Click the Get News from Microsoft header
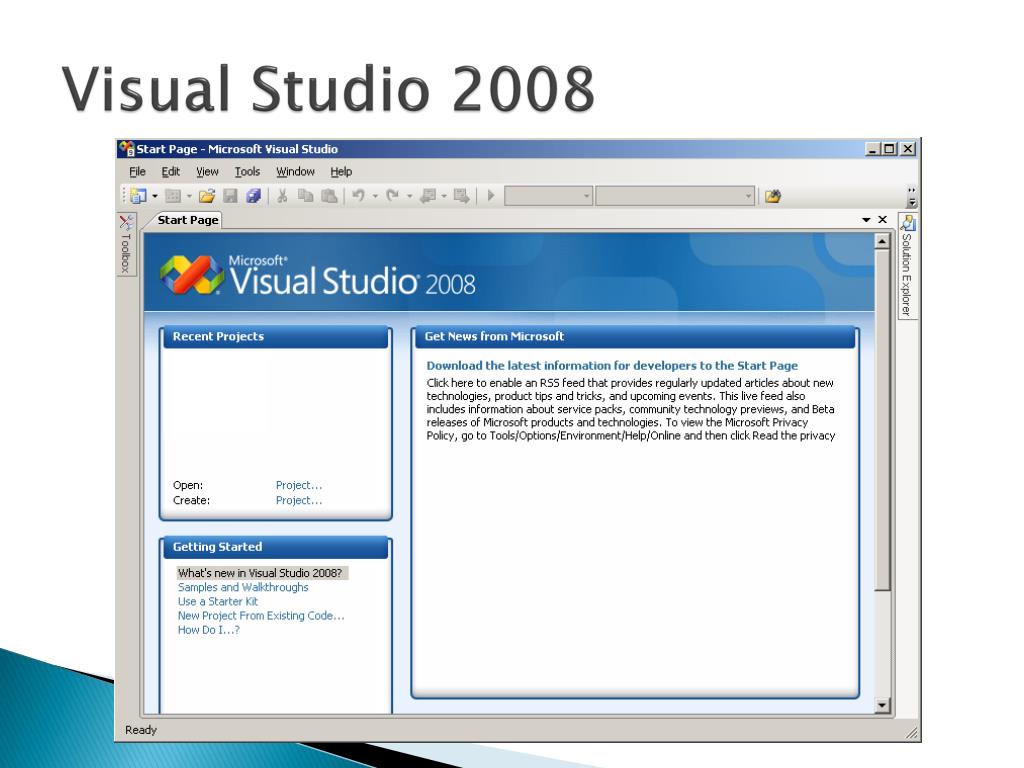This screenshot has height=768, width=1024. (x=635, y=337)
